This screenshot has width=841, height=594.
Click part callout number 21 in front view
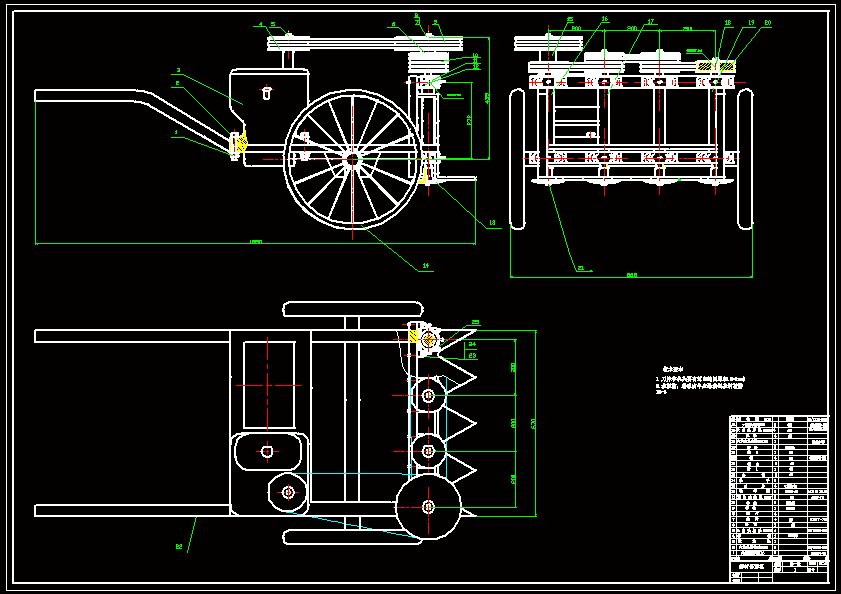coord(581,268)
